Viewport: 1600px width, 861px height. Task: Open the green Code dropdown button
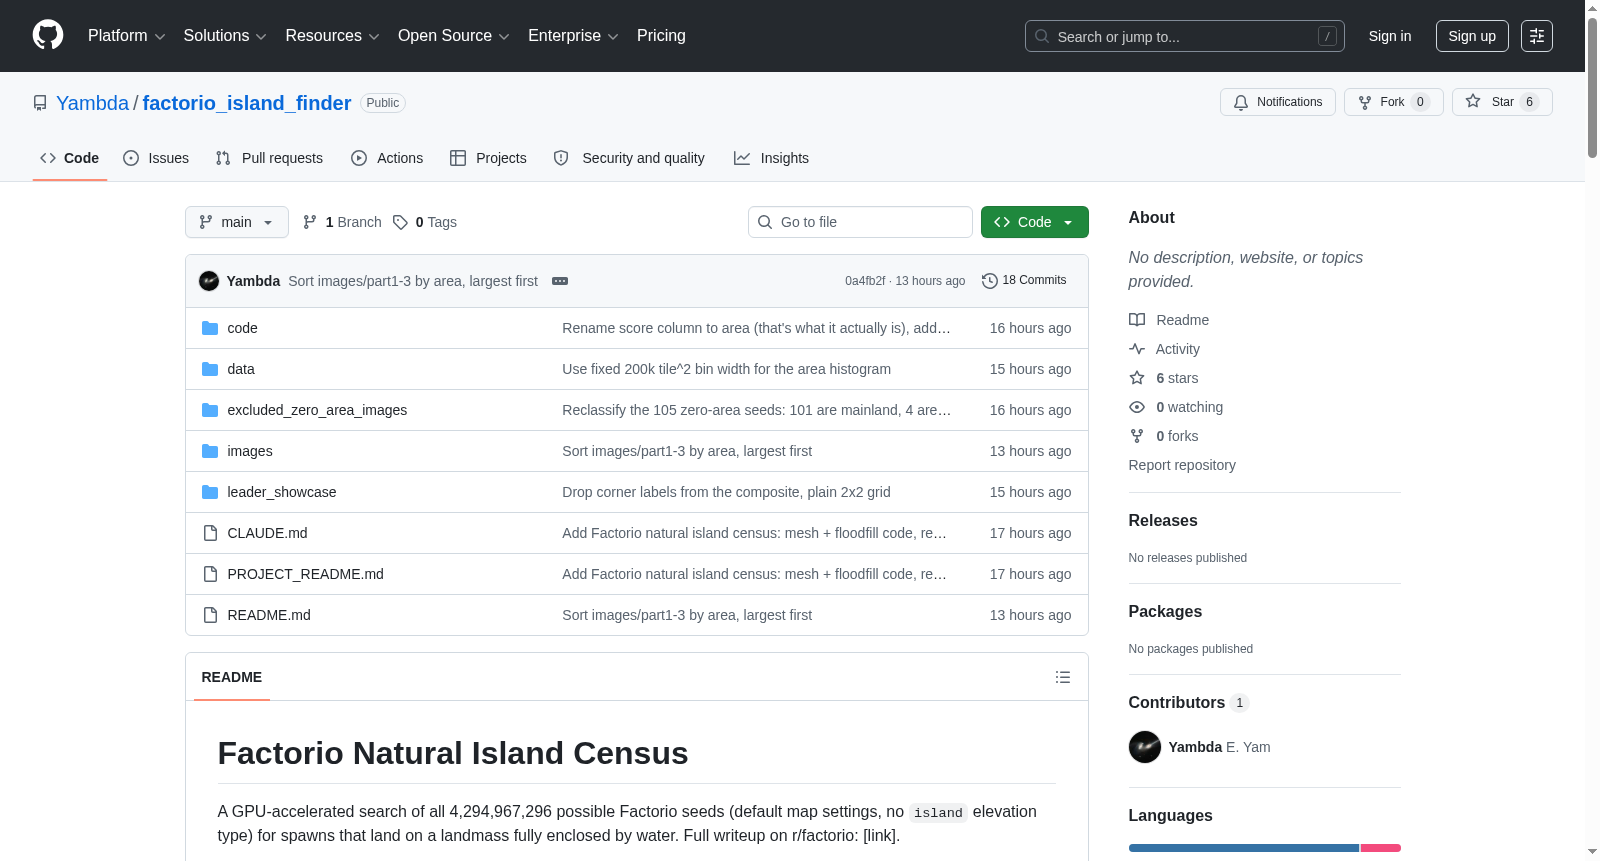click(x=1035, y=222)
